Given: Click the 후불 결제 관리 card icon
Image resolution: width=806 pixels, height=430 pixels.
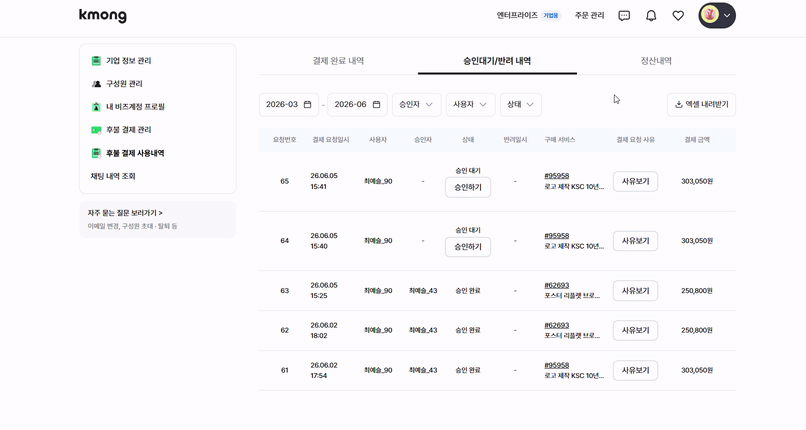Looking at the screenshot, I should point(96,130).
